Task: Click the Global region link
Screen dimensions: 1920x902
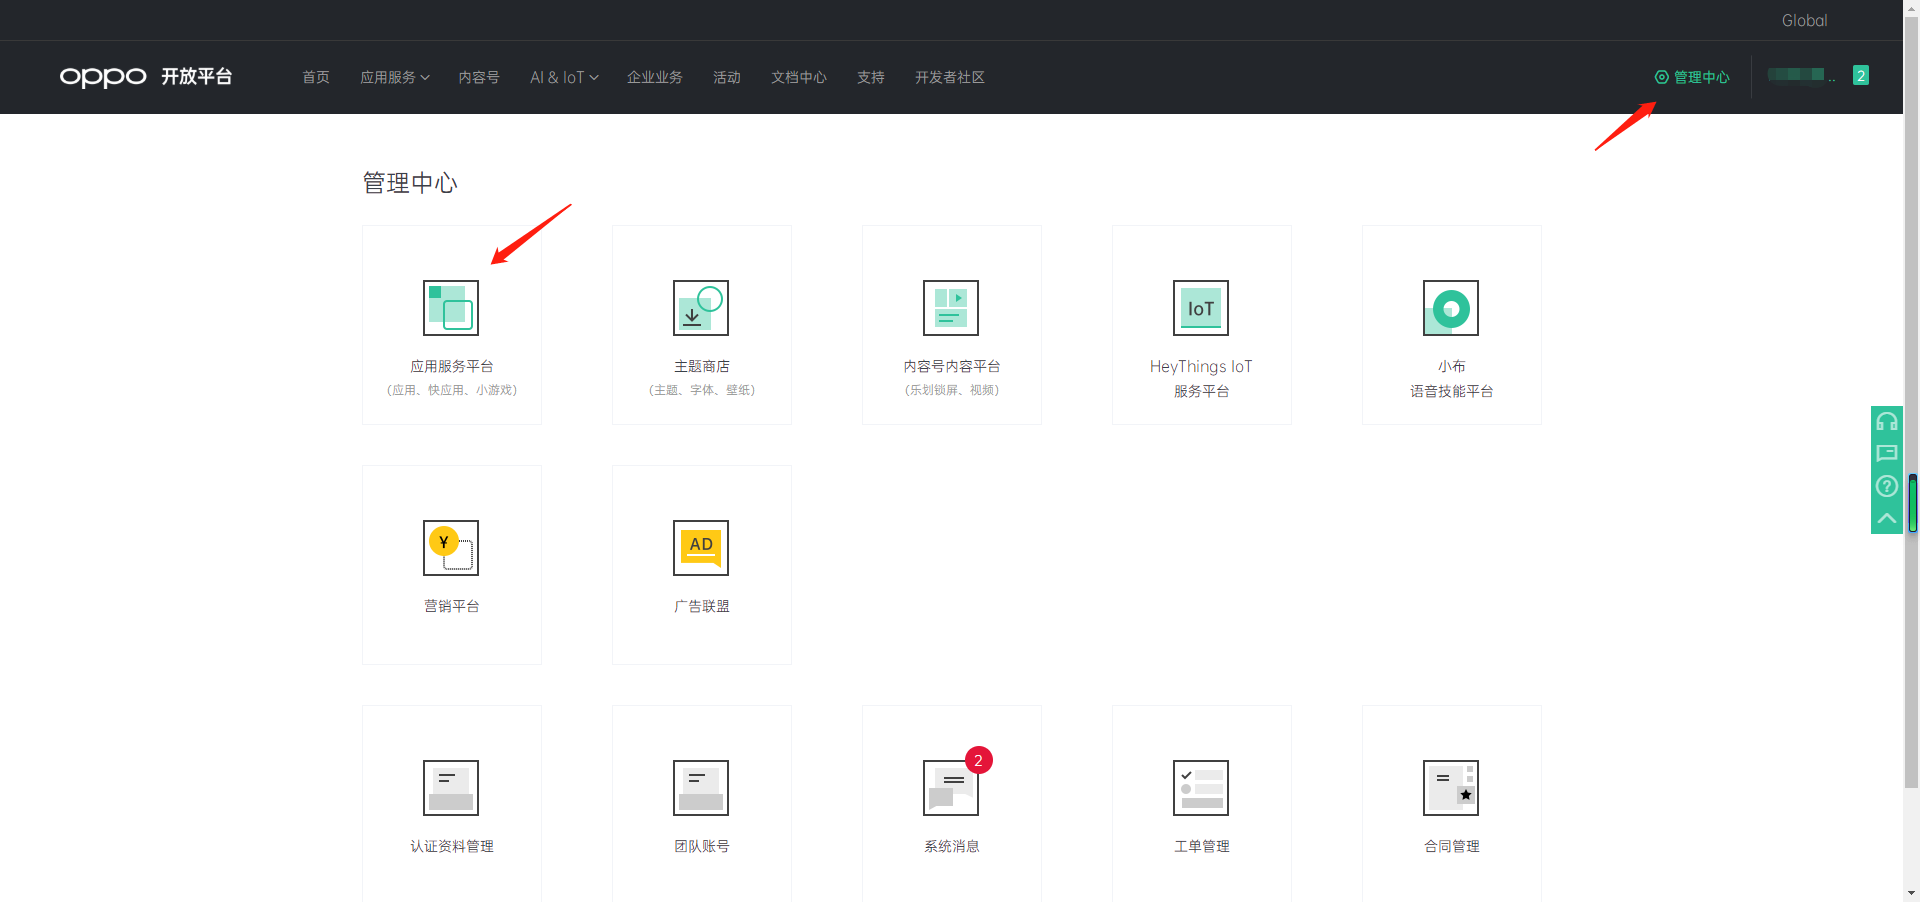Action: click(x=1804, y=20)
